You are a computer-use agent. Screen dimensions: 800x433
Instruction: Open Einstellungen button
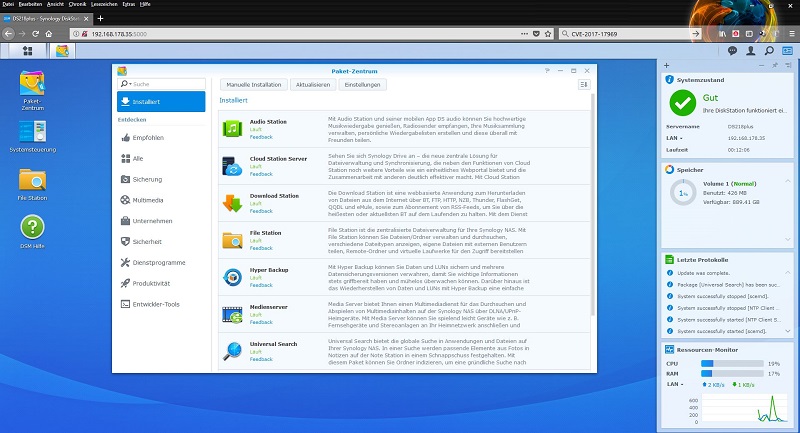[362, 85]
